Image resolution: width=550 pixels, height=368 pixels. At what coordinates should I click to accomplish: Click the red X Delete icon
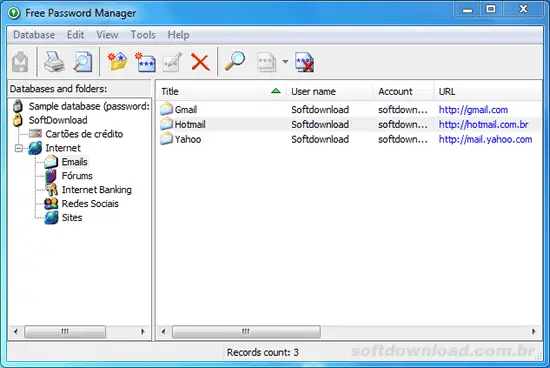pos(200,62)
